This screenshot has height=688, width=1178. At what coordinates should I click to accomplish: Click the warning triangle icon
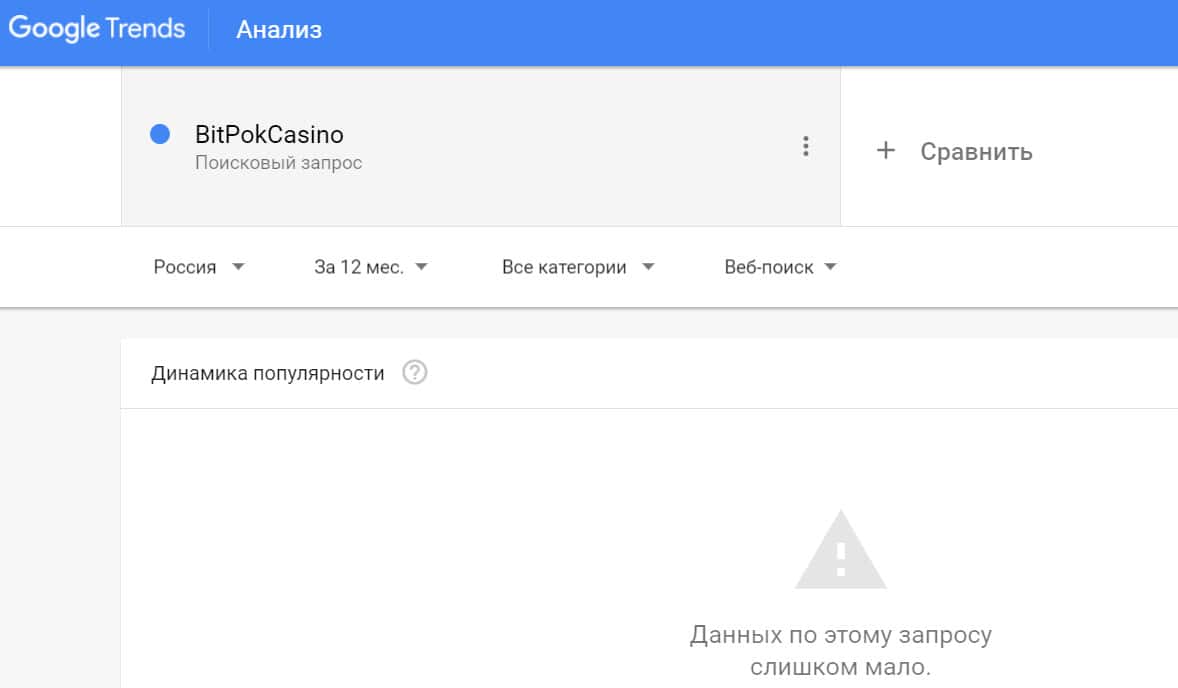(x=840, y=551)
